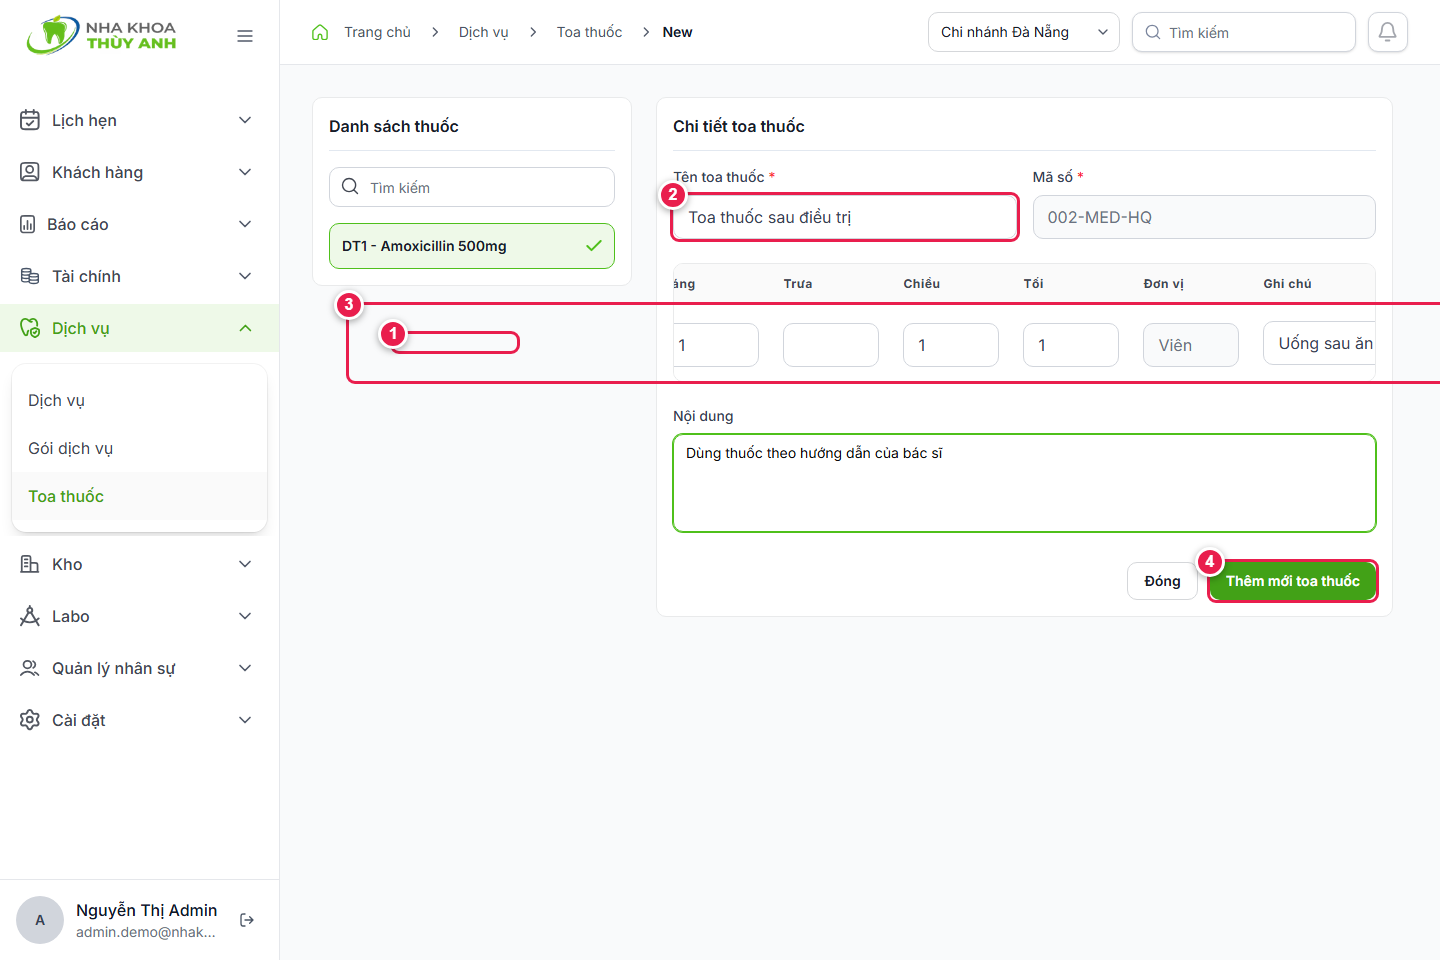
Task: Click the Nội dung text area
Action: pyautogui.click(x=1024, y=483)
